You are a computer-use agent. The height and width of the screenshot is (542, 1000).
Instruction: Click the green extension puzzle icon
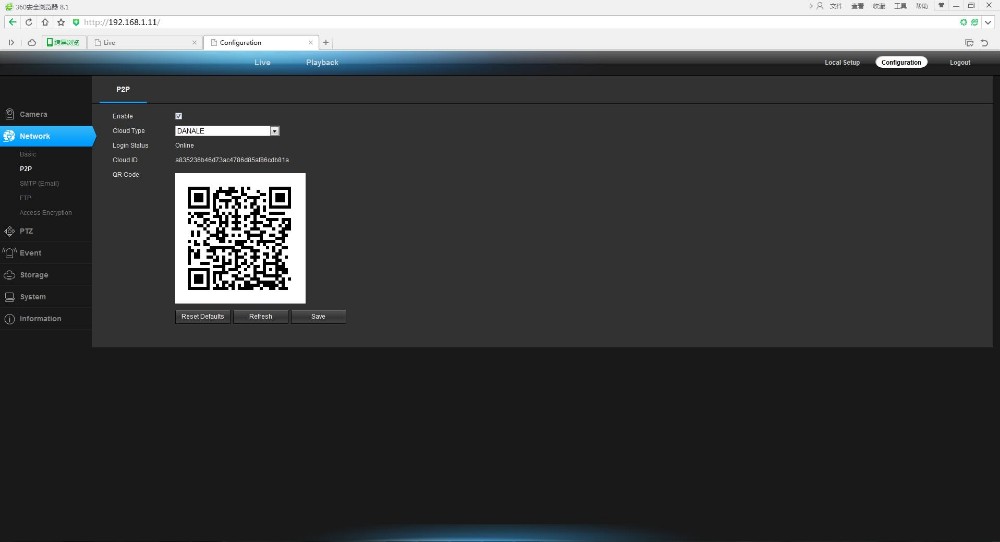(963, 22)
